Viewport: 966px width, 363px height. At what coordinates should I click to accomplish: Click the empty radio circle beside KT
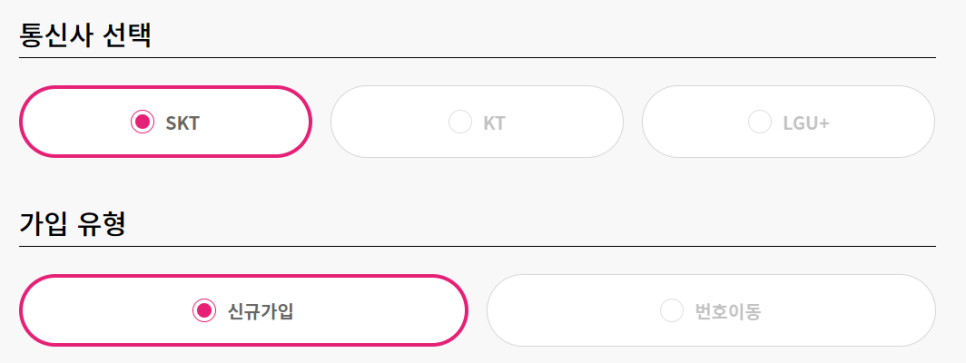click(x=460, y=122)
